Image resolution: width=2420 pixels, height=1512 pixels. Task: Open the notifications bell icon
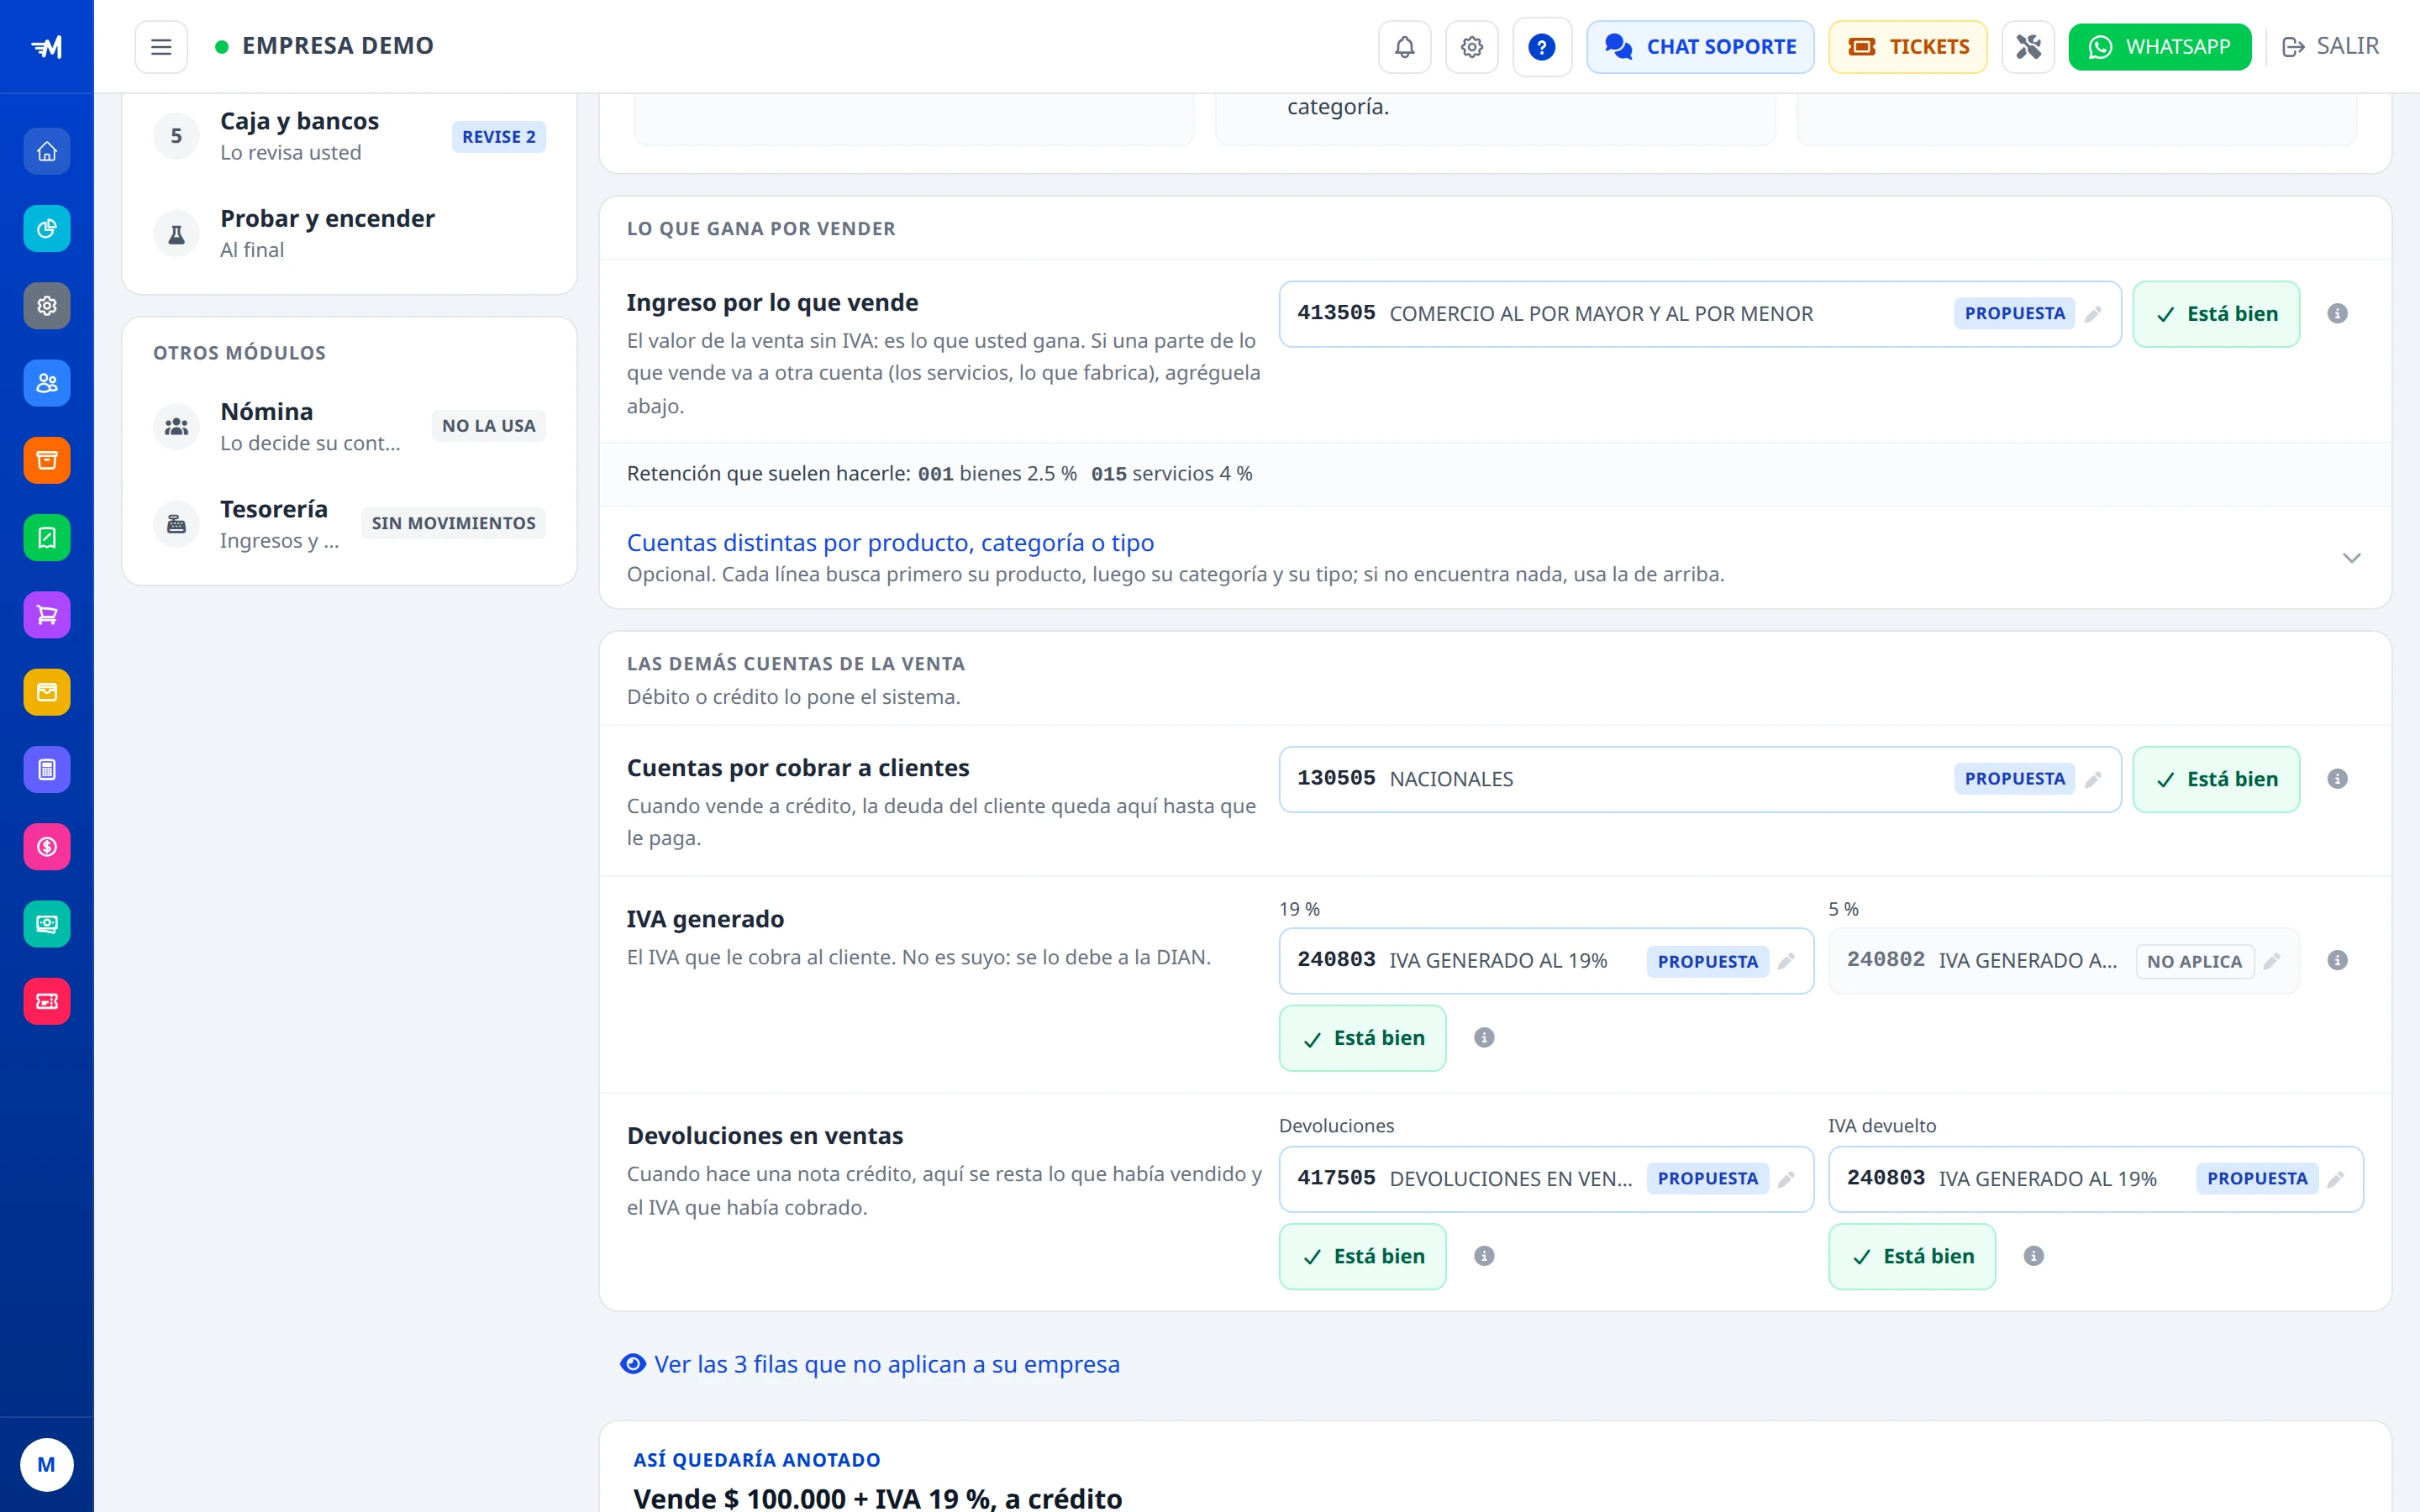pyautogui.click(x=1404, y=47)
